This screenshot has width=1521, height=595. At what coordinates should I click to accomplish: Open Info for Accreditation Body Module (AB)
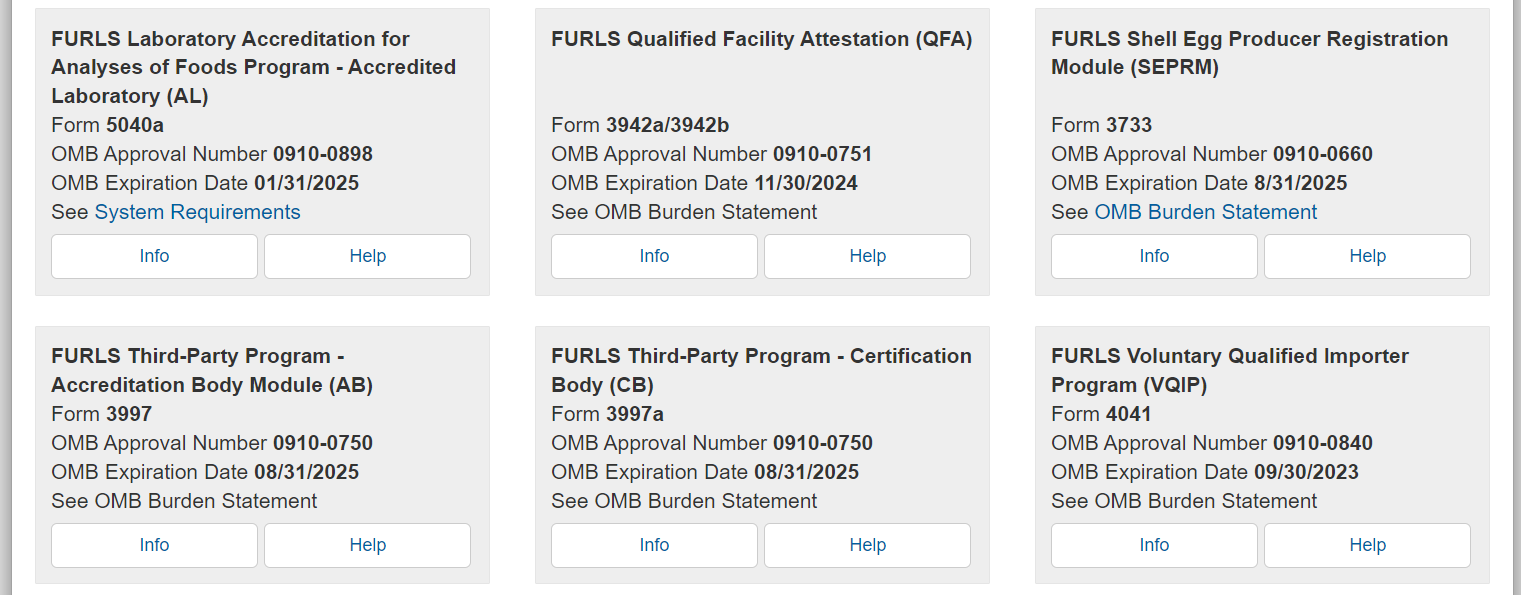point(154,545)
